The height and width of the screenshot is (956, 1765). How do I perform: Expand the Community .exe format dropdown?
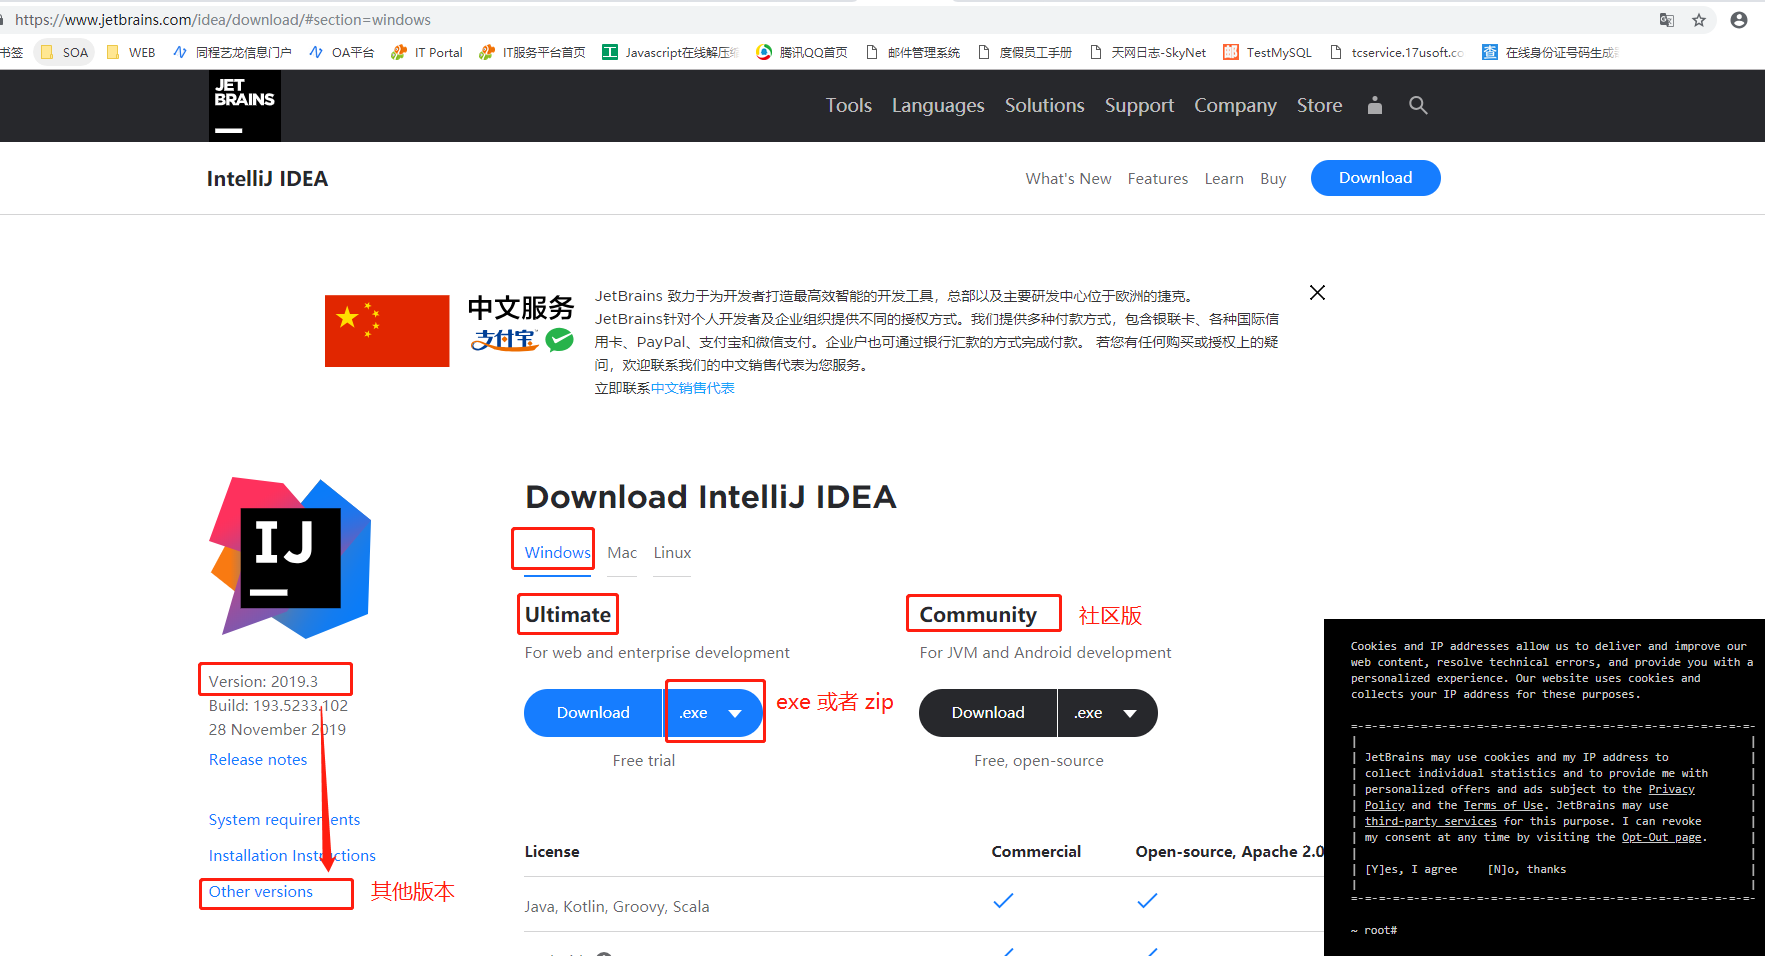click(x=1107, y=713)
